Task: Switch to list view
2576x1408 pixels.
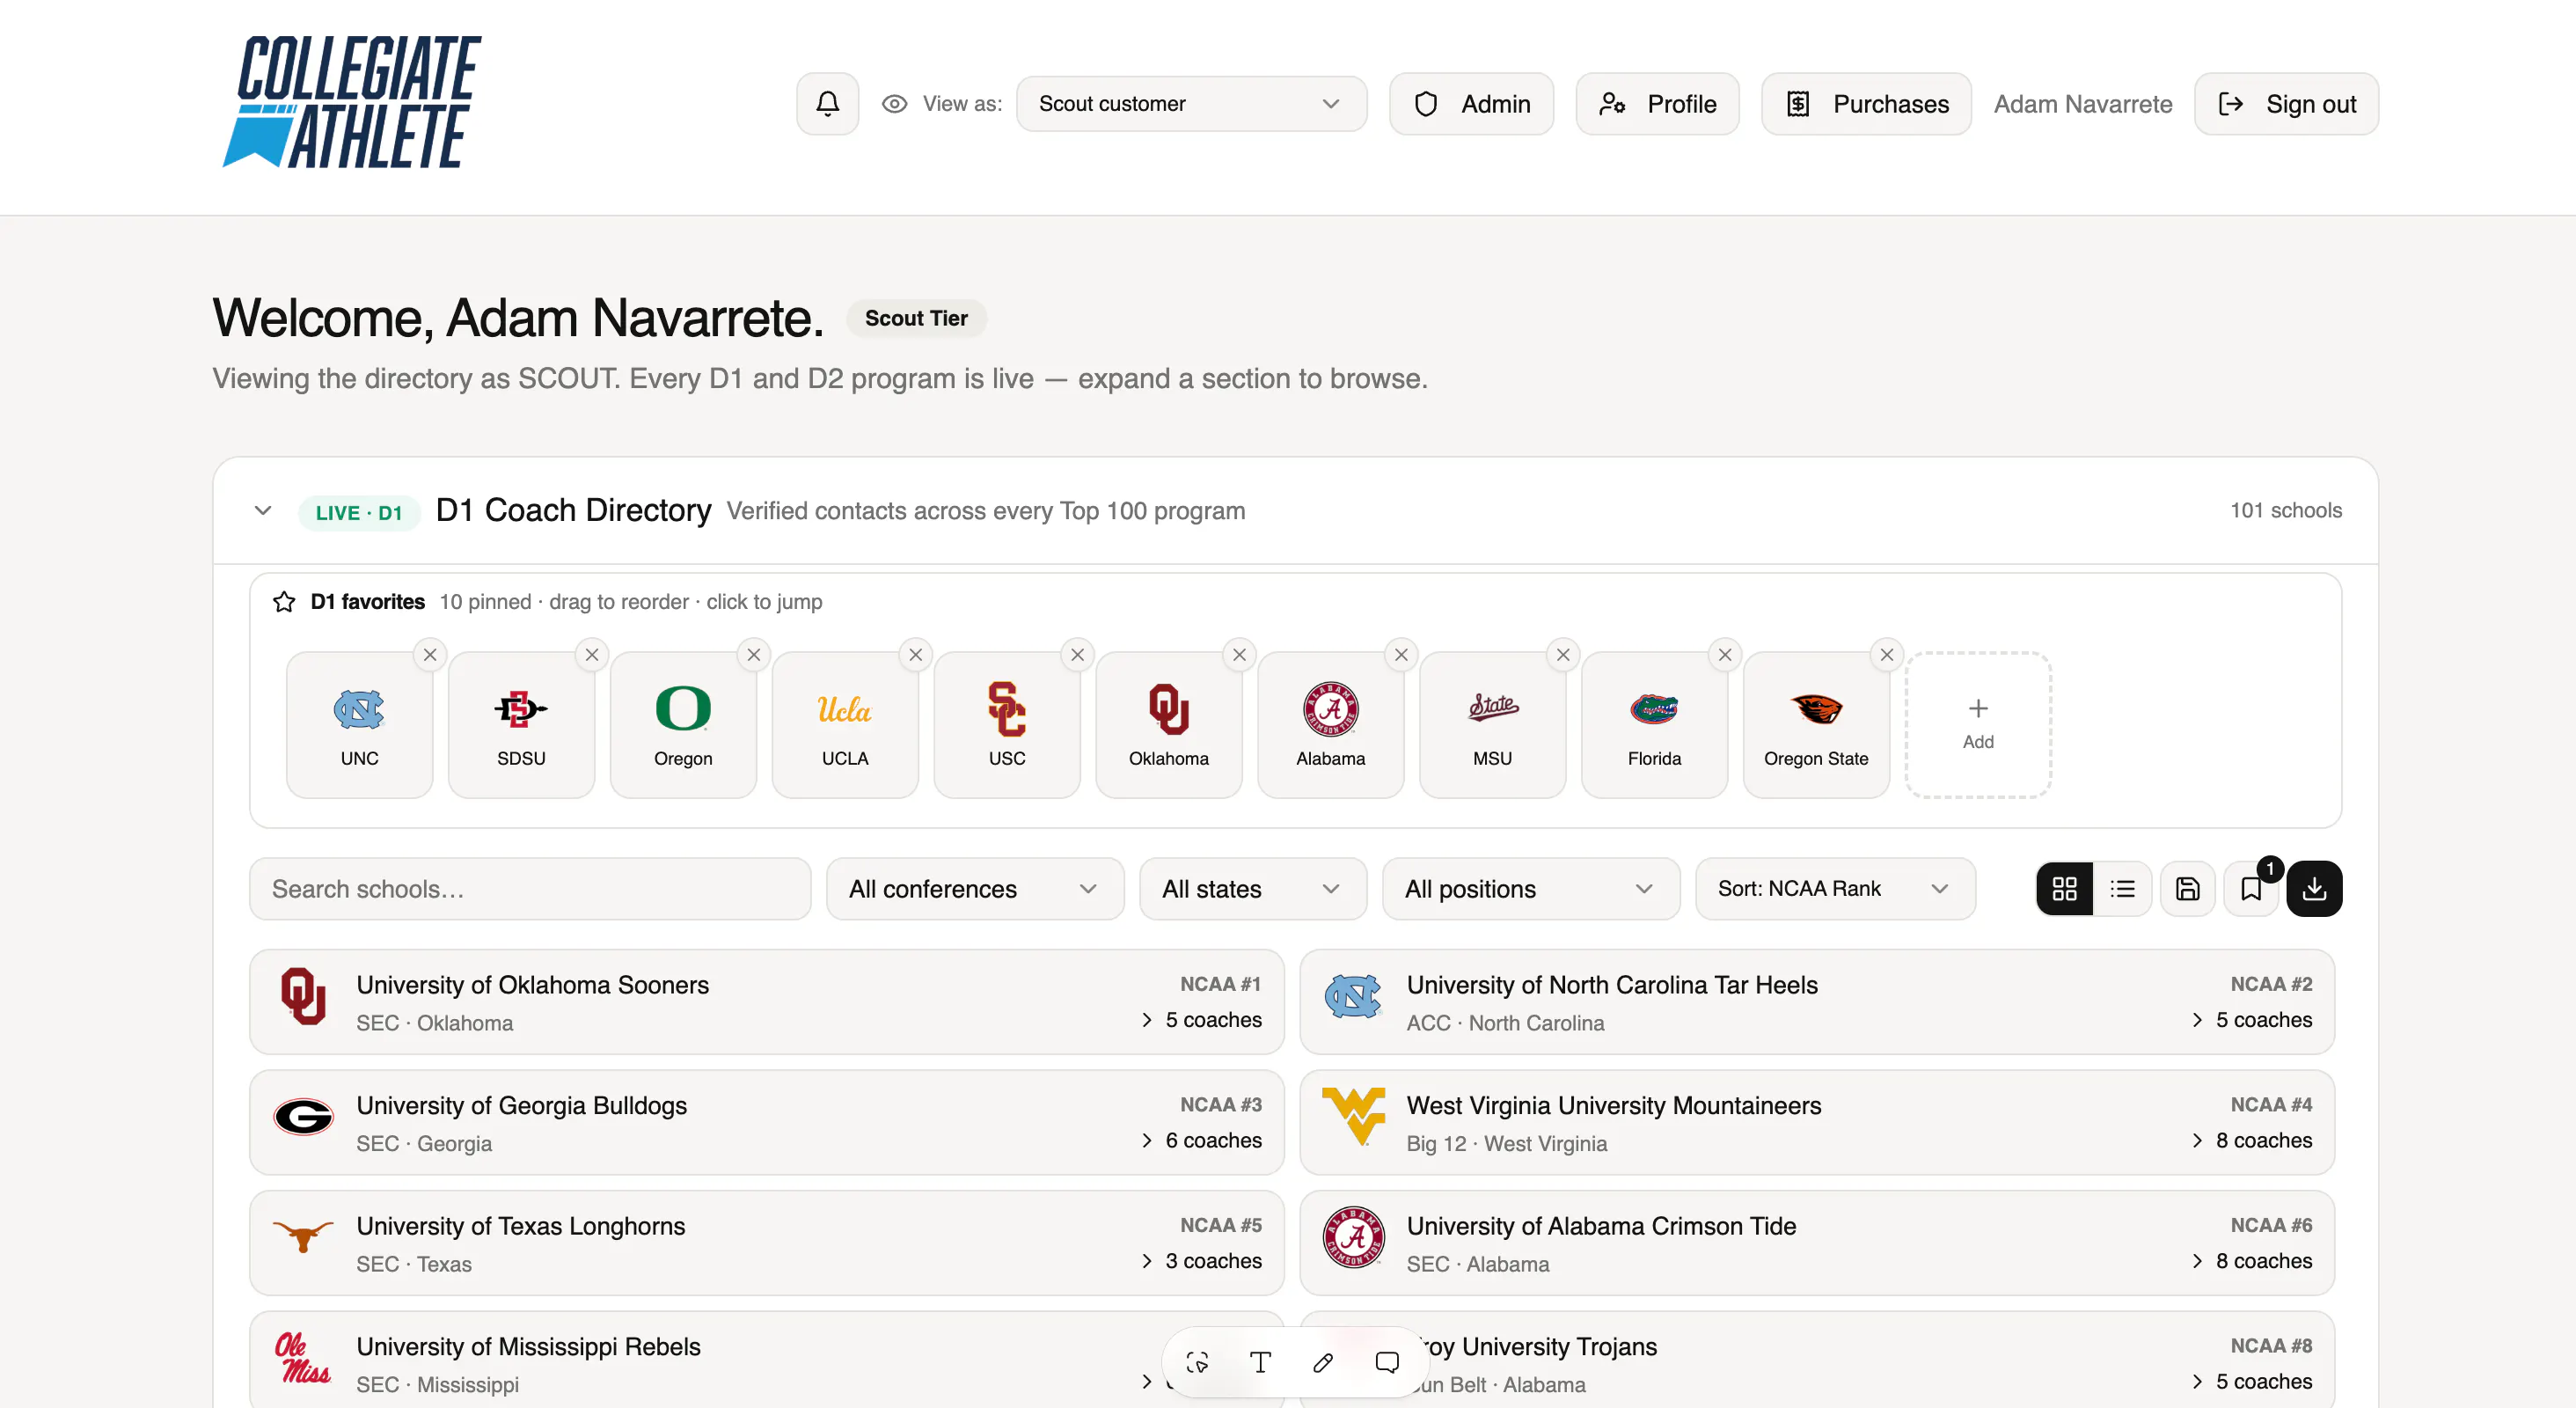Action: pyautogui.click(x=2123, y=889)
